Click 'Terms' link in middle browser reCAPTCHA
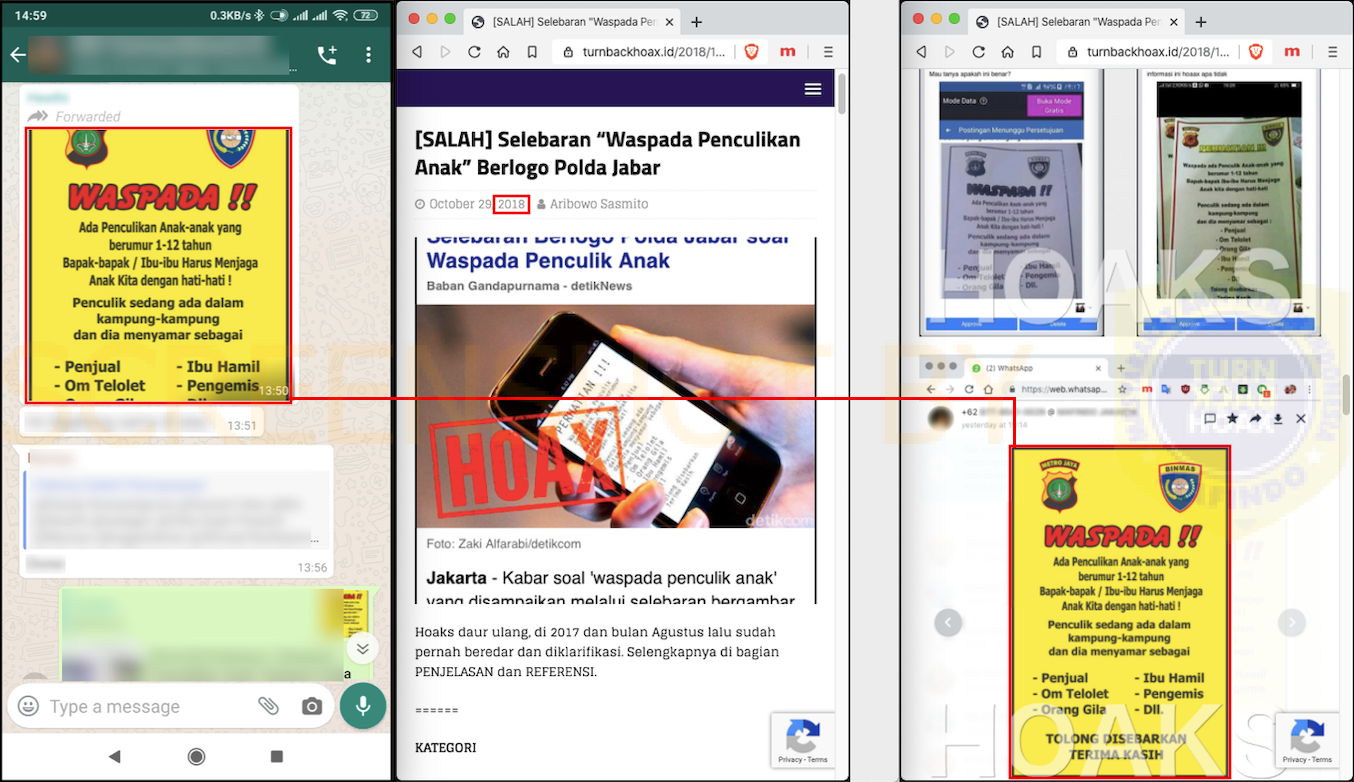1354x782 pixels. point(818,760)
